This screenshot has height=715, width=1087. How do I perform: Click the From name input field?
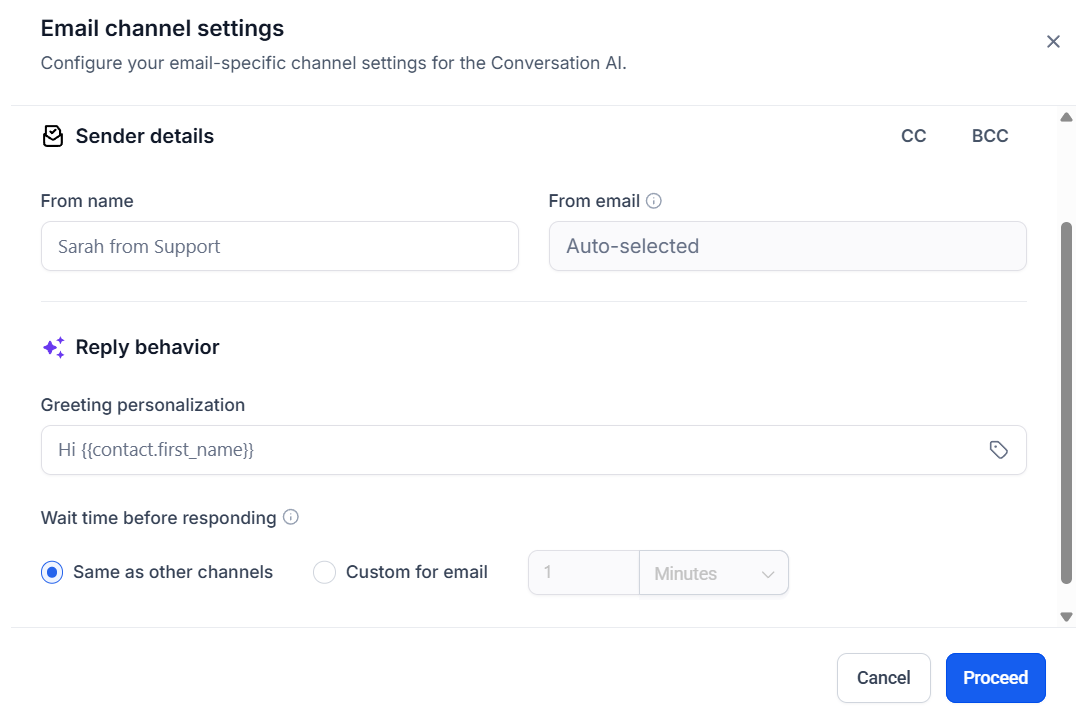pyautogui.click(x=279, y=246)
